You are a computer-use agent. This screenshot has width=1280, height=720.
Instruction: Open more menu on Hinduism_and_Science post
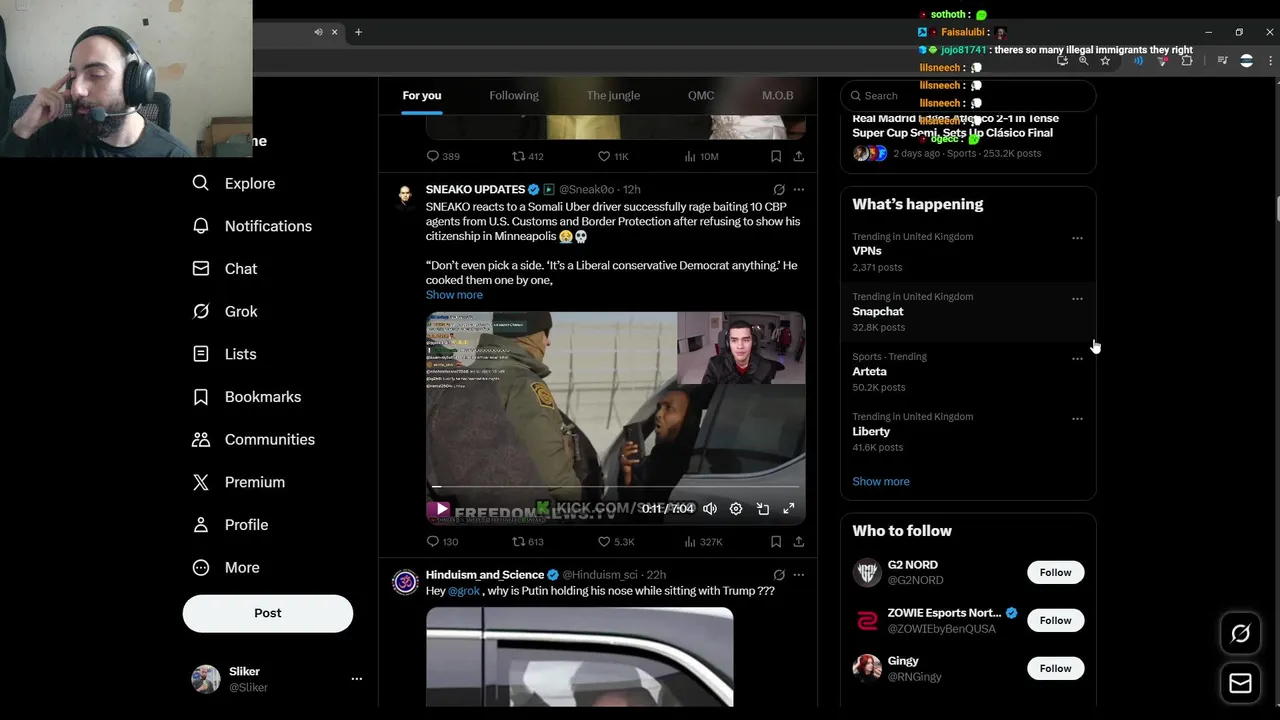coord(799,575)
